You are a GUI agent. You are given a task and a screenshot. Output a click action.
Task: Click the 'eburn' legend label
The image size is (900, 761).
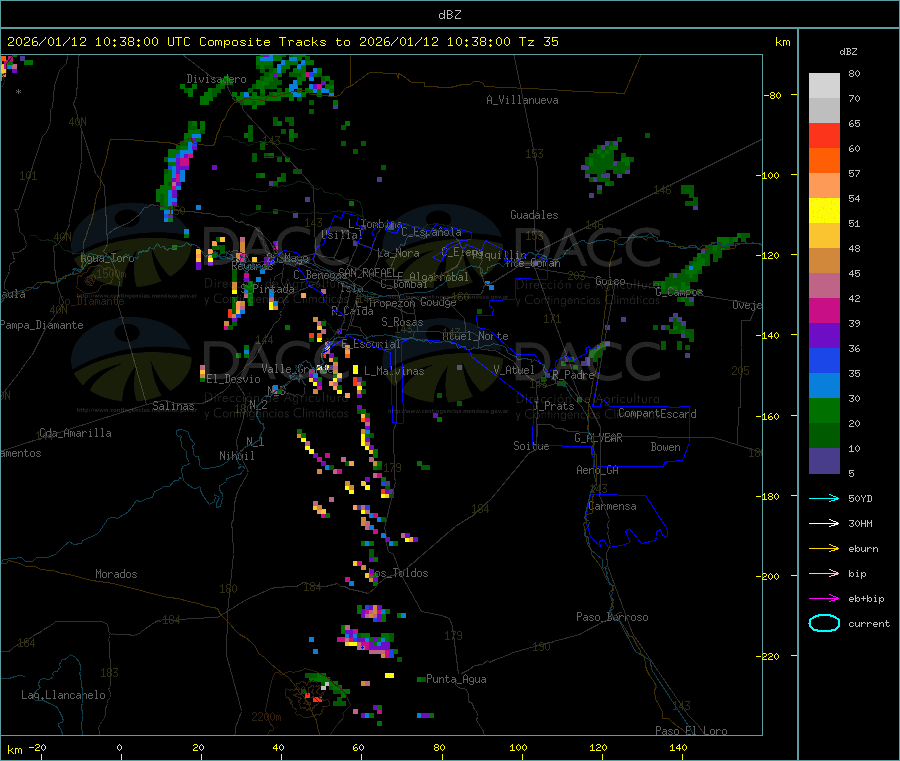(x=863, y=549)
